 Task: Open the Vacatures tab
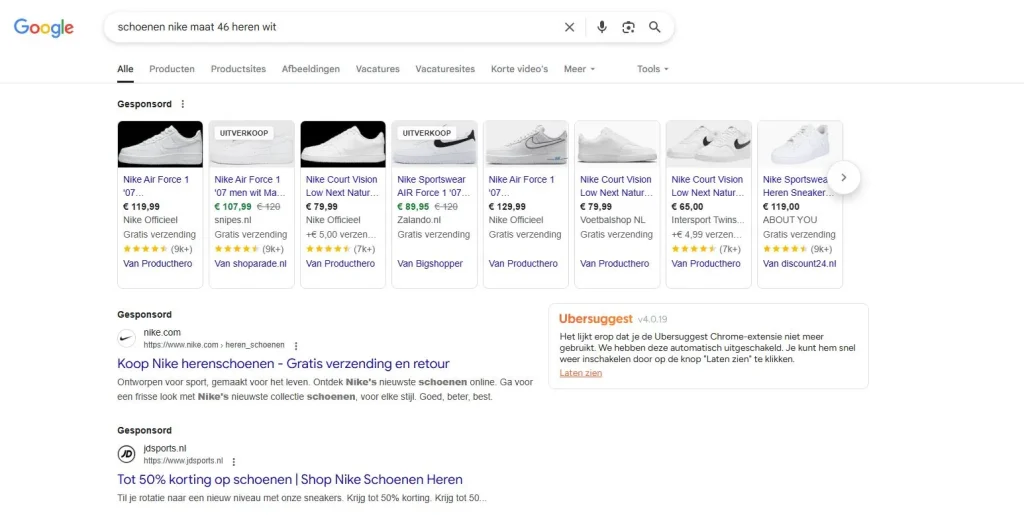click(377, 69)
